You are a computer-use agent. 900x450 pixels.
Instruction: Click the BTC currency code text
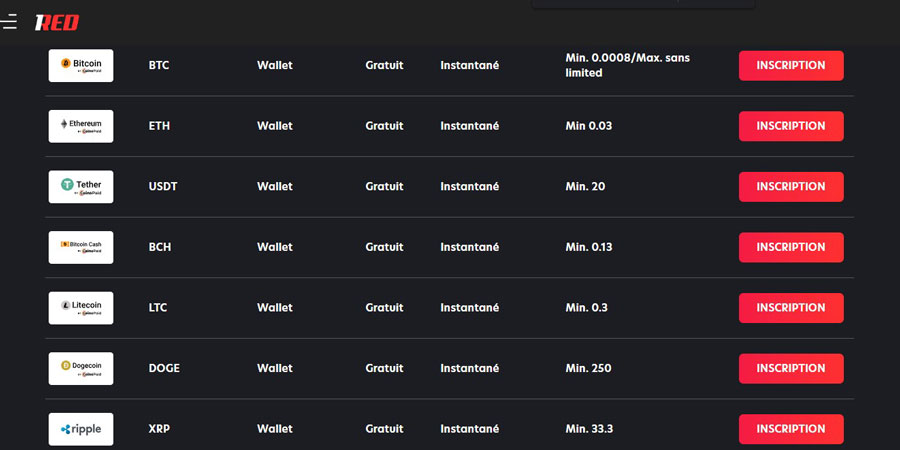(x=159, y=65)
